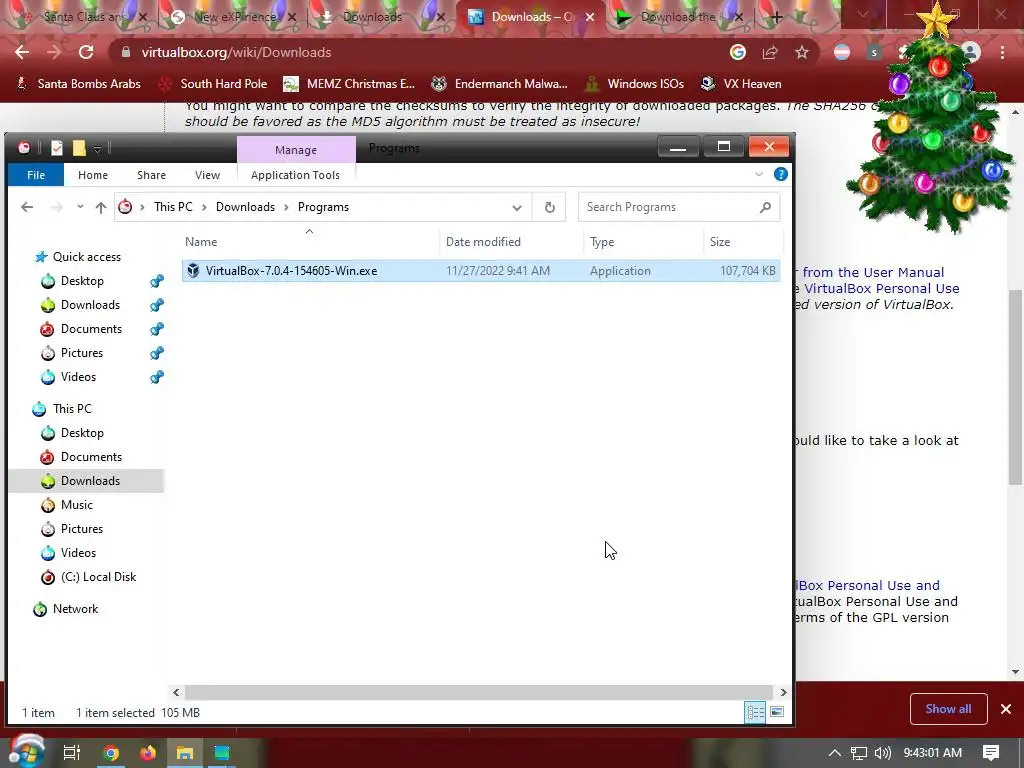1024x768 pixels.
Task: Click Show all downloads button
Action: pos(948,709)
